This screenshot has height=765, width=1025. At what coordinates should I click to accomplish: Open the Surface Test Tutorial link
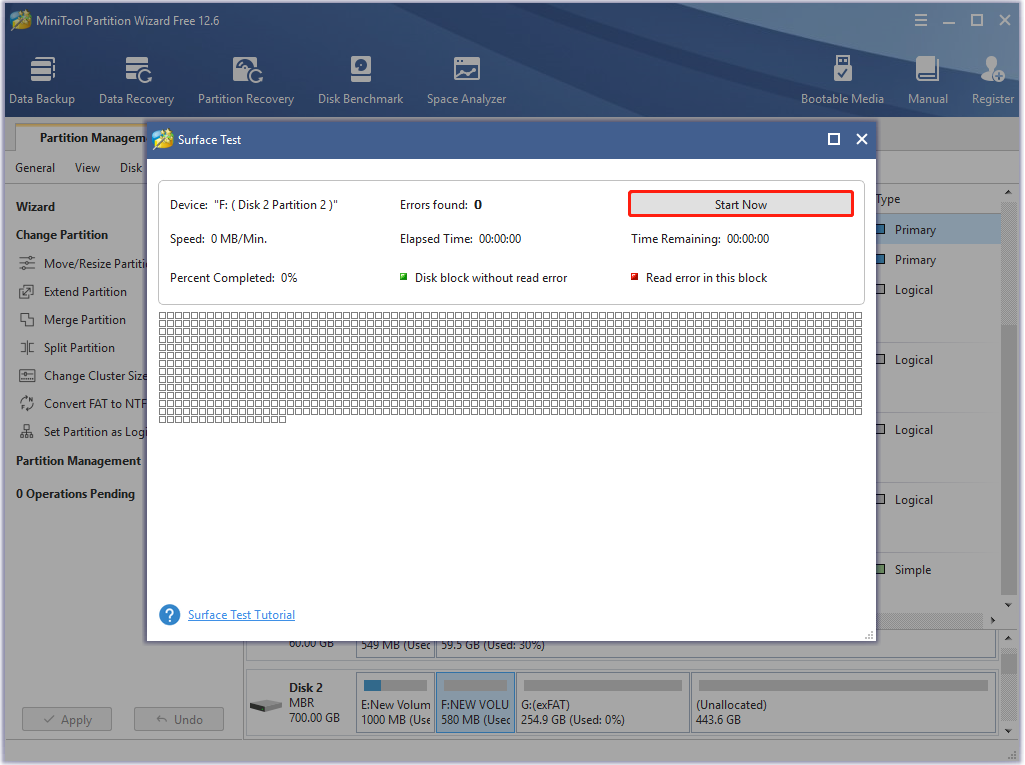241,615
